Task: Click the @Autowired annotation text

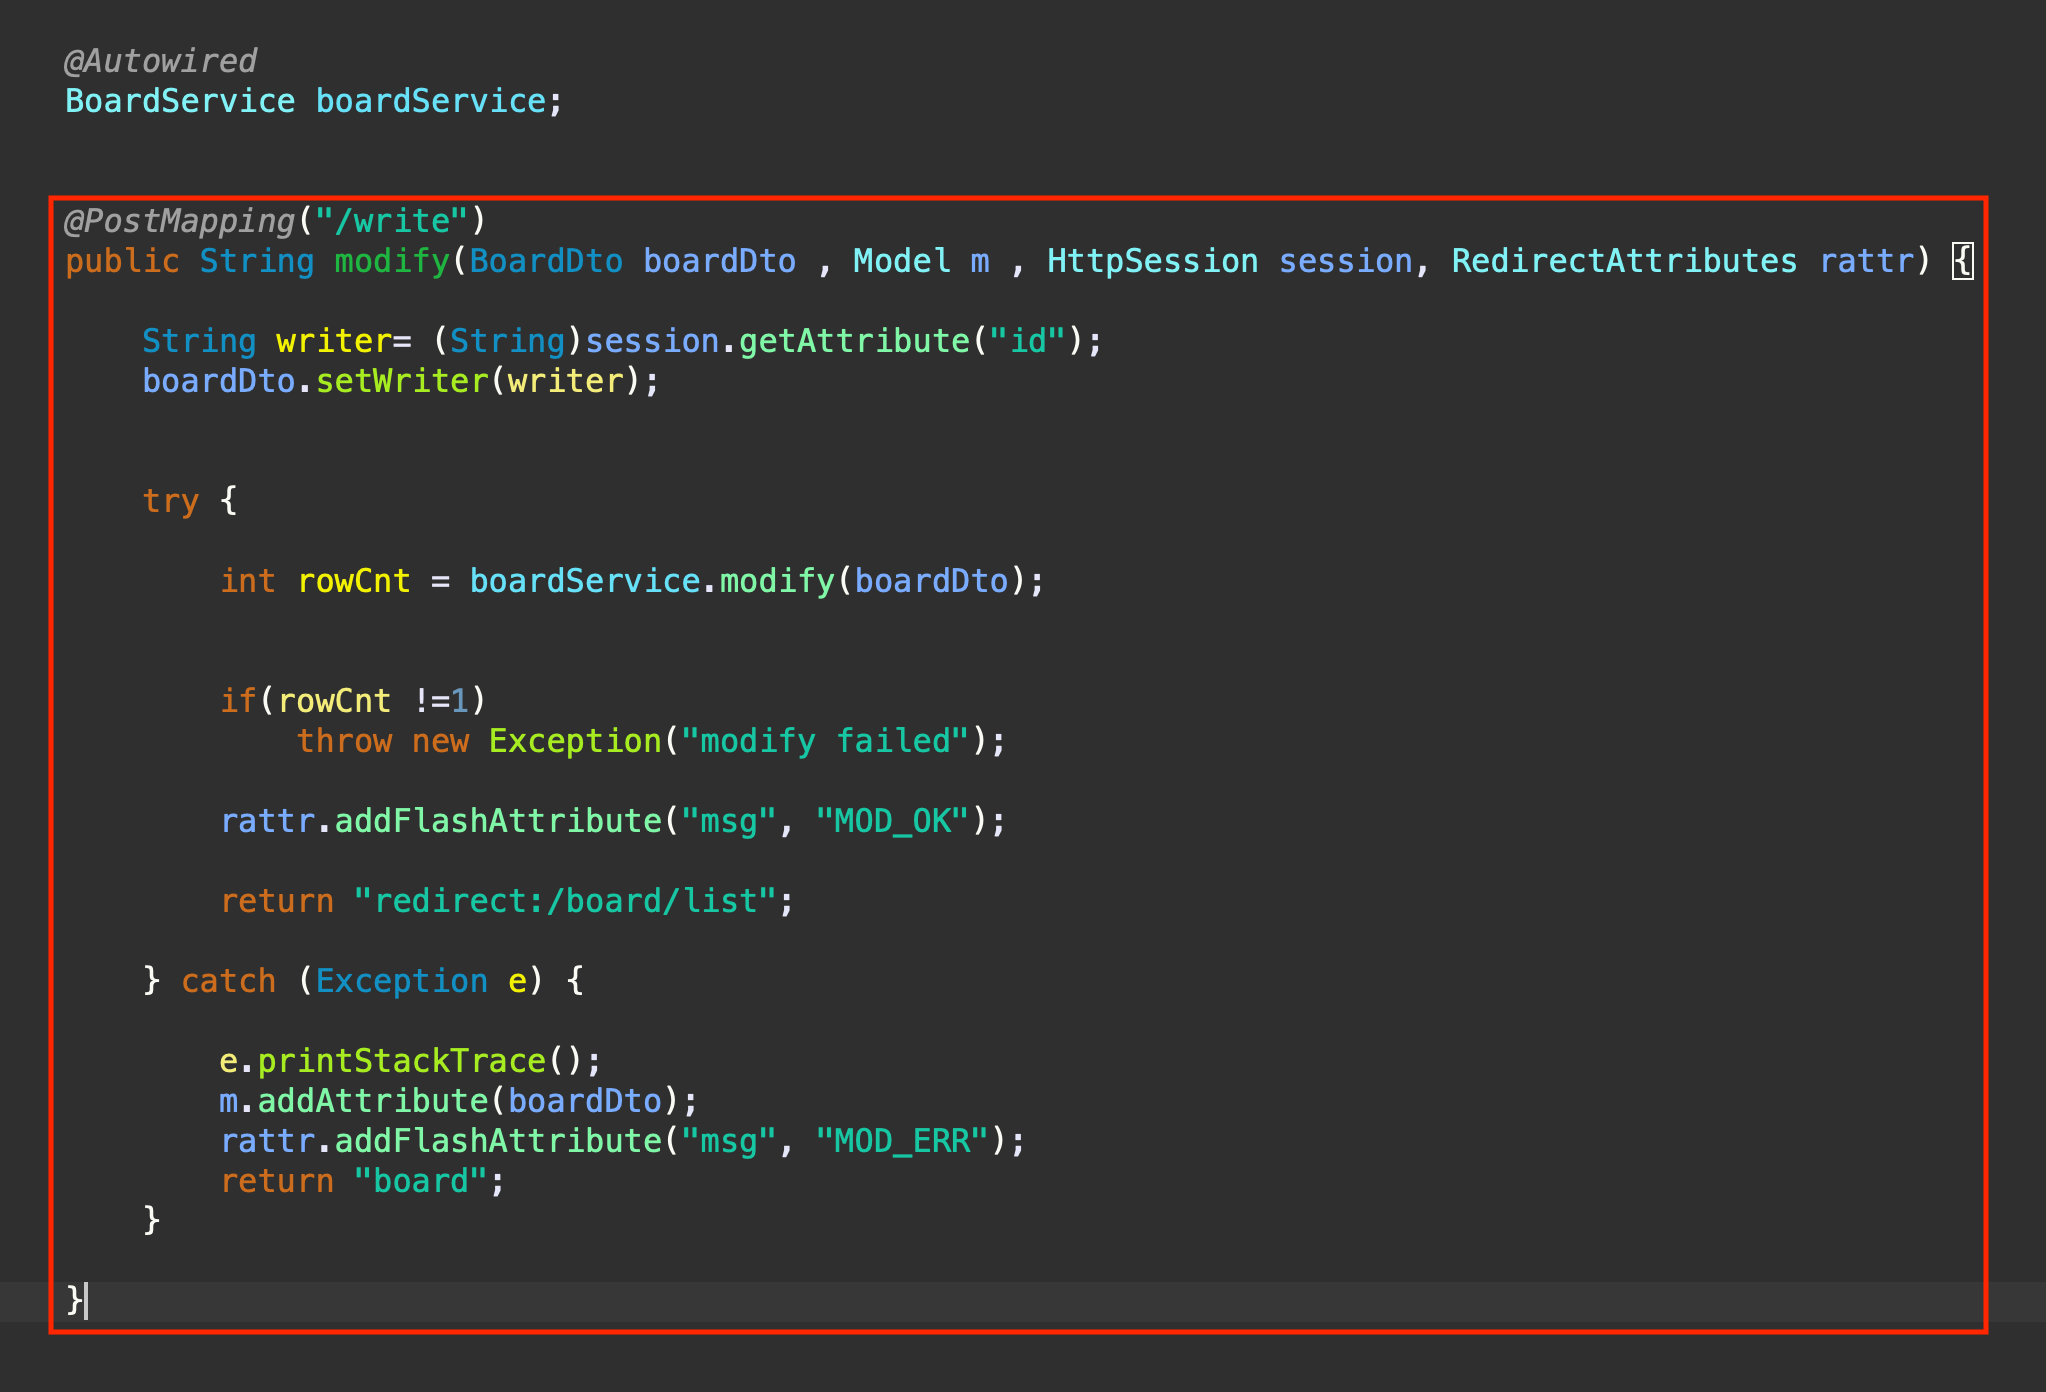Action: [160, 61]
